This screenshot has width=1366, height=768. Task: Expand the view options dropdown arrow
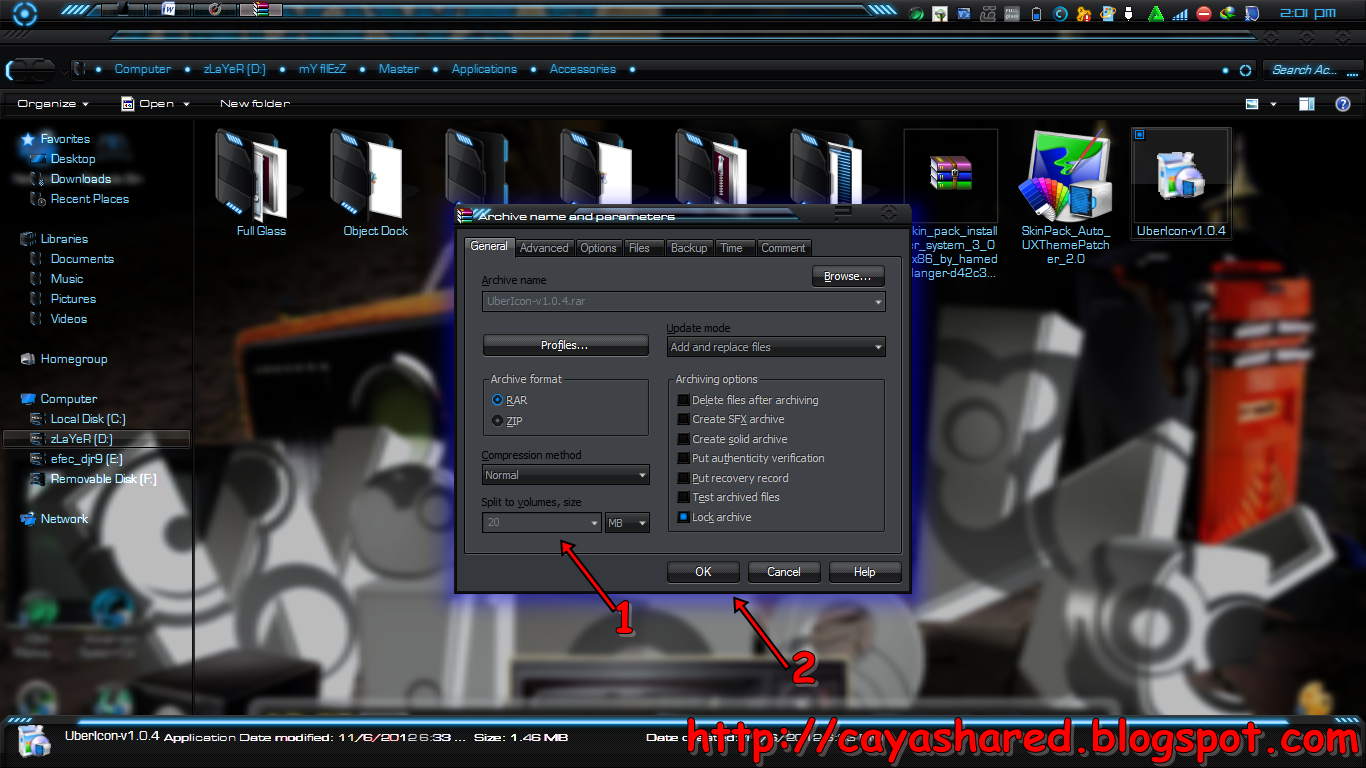1273,104
